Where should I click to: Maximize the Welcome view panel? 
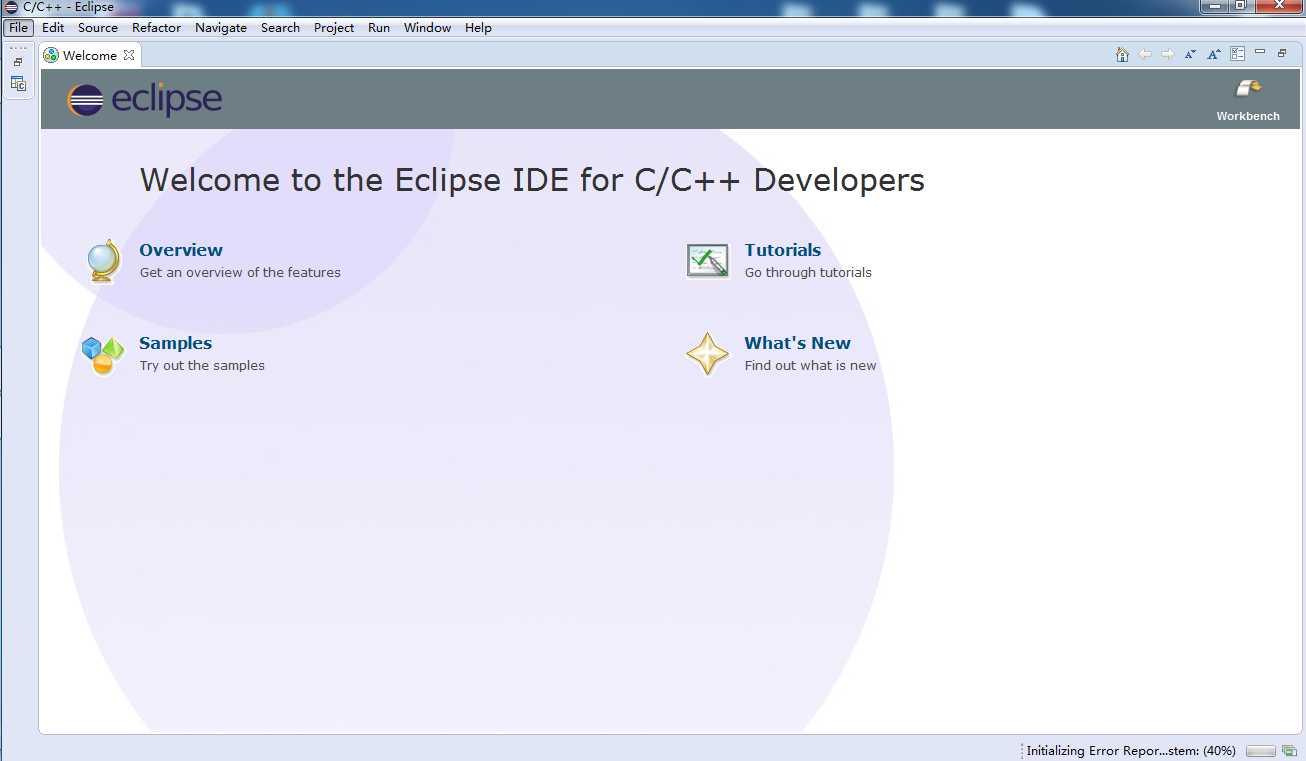click(1282, 53)
